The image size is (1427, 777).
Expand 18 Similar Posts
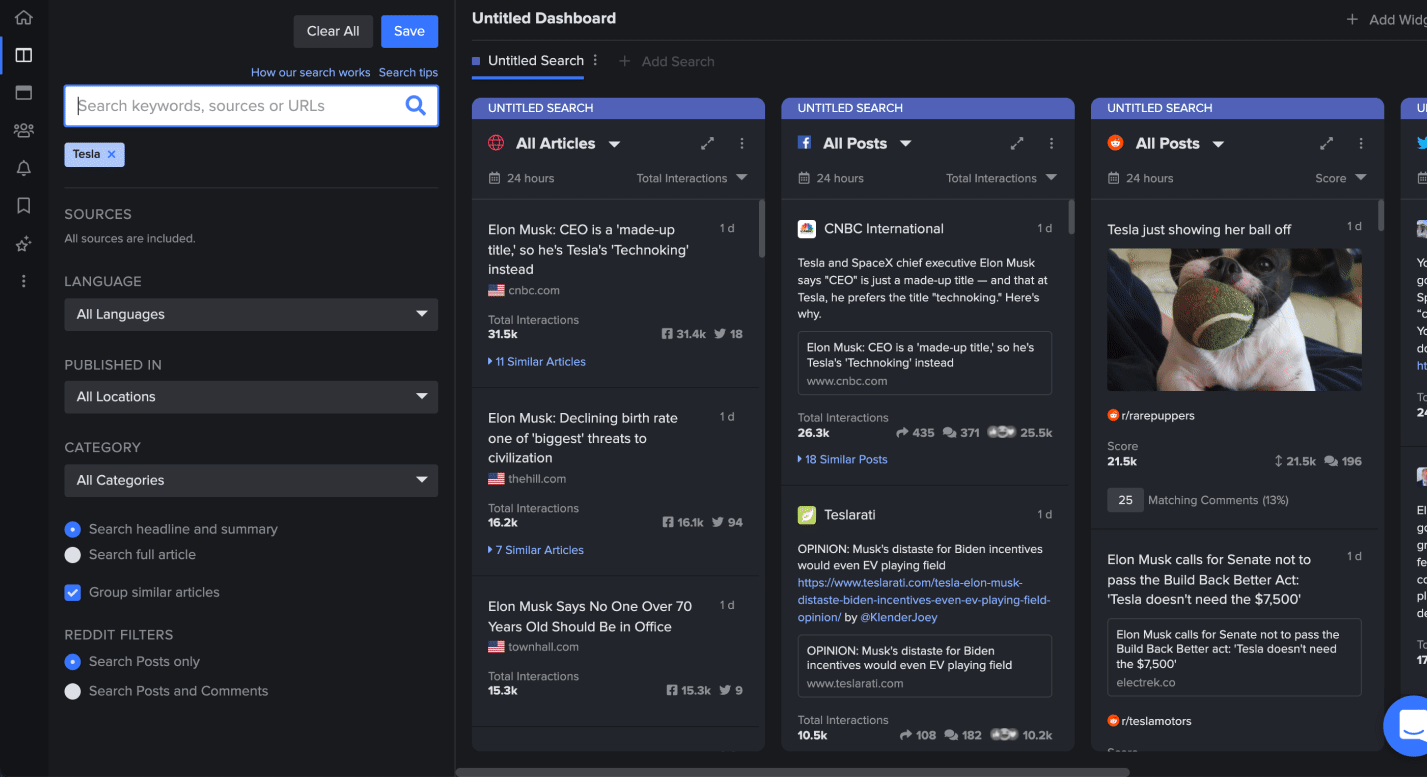click(842, 460)
